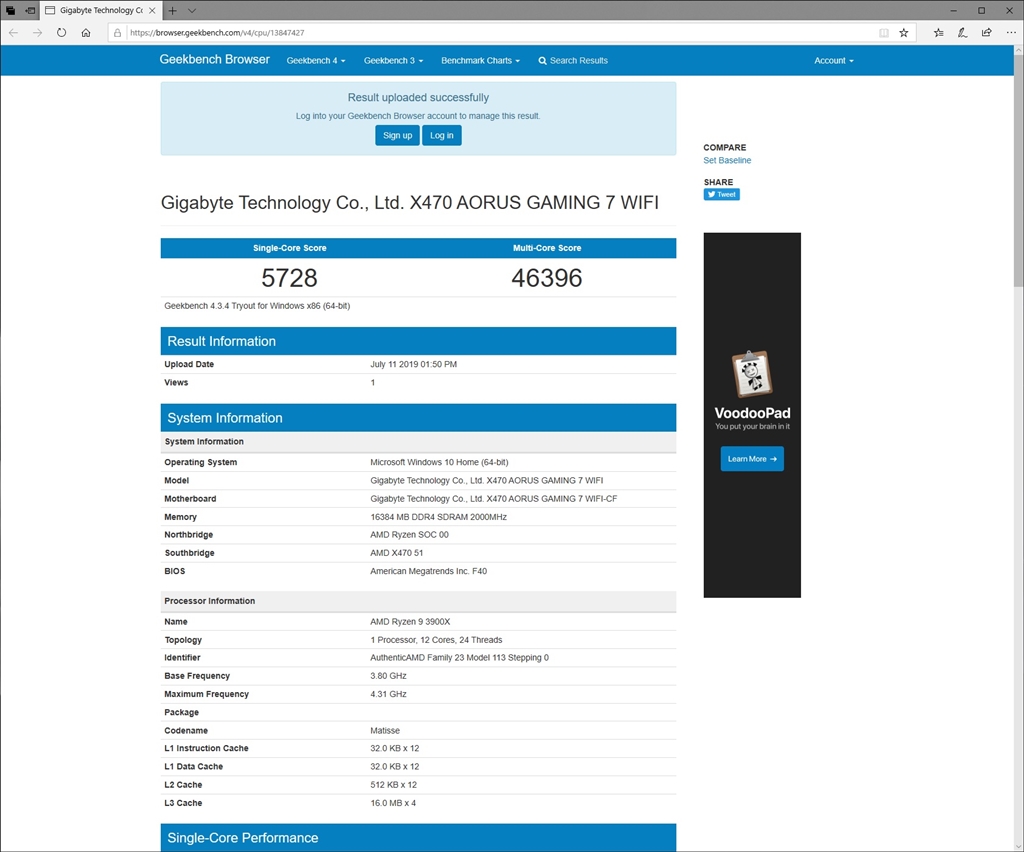Click the AMD Ryzen 9 3900X value

410,622
